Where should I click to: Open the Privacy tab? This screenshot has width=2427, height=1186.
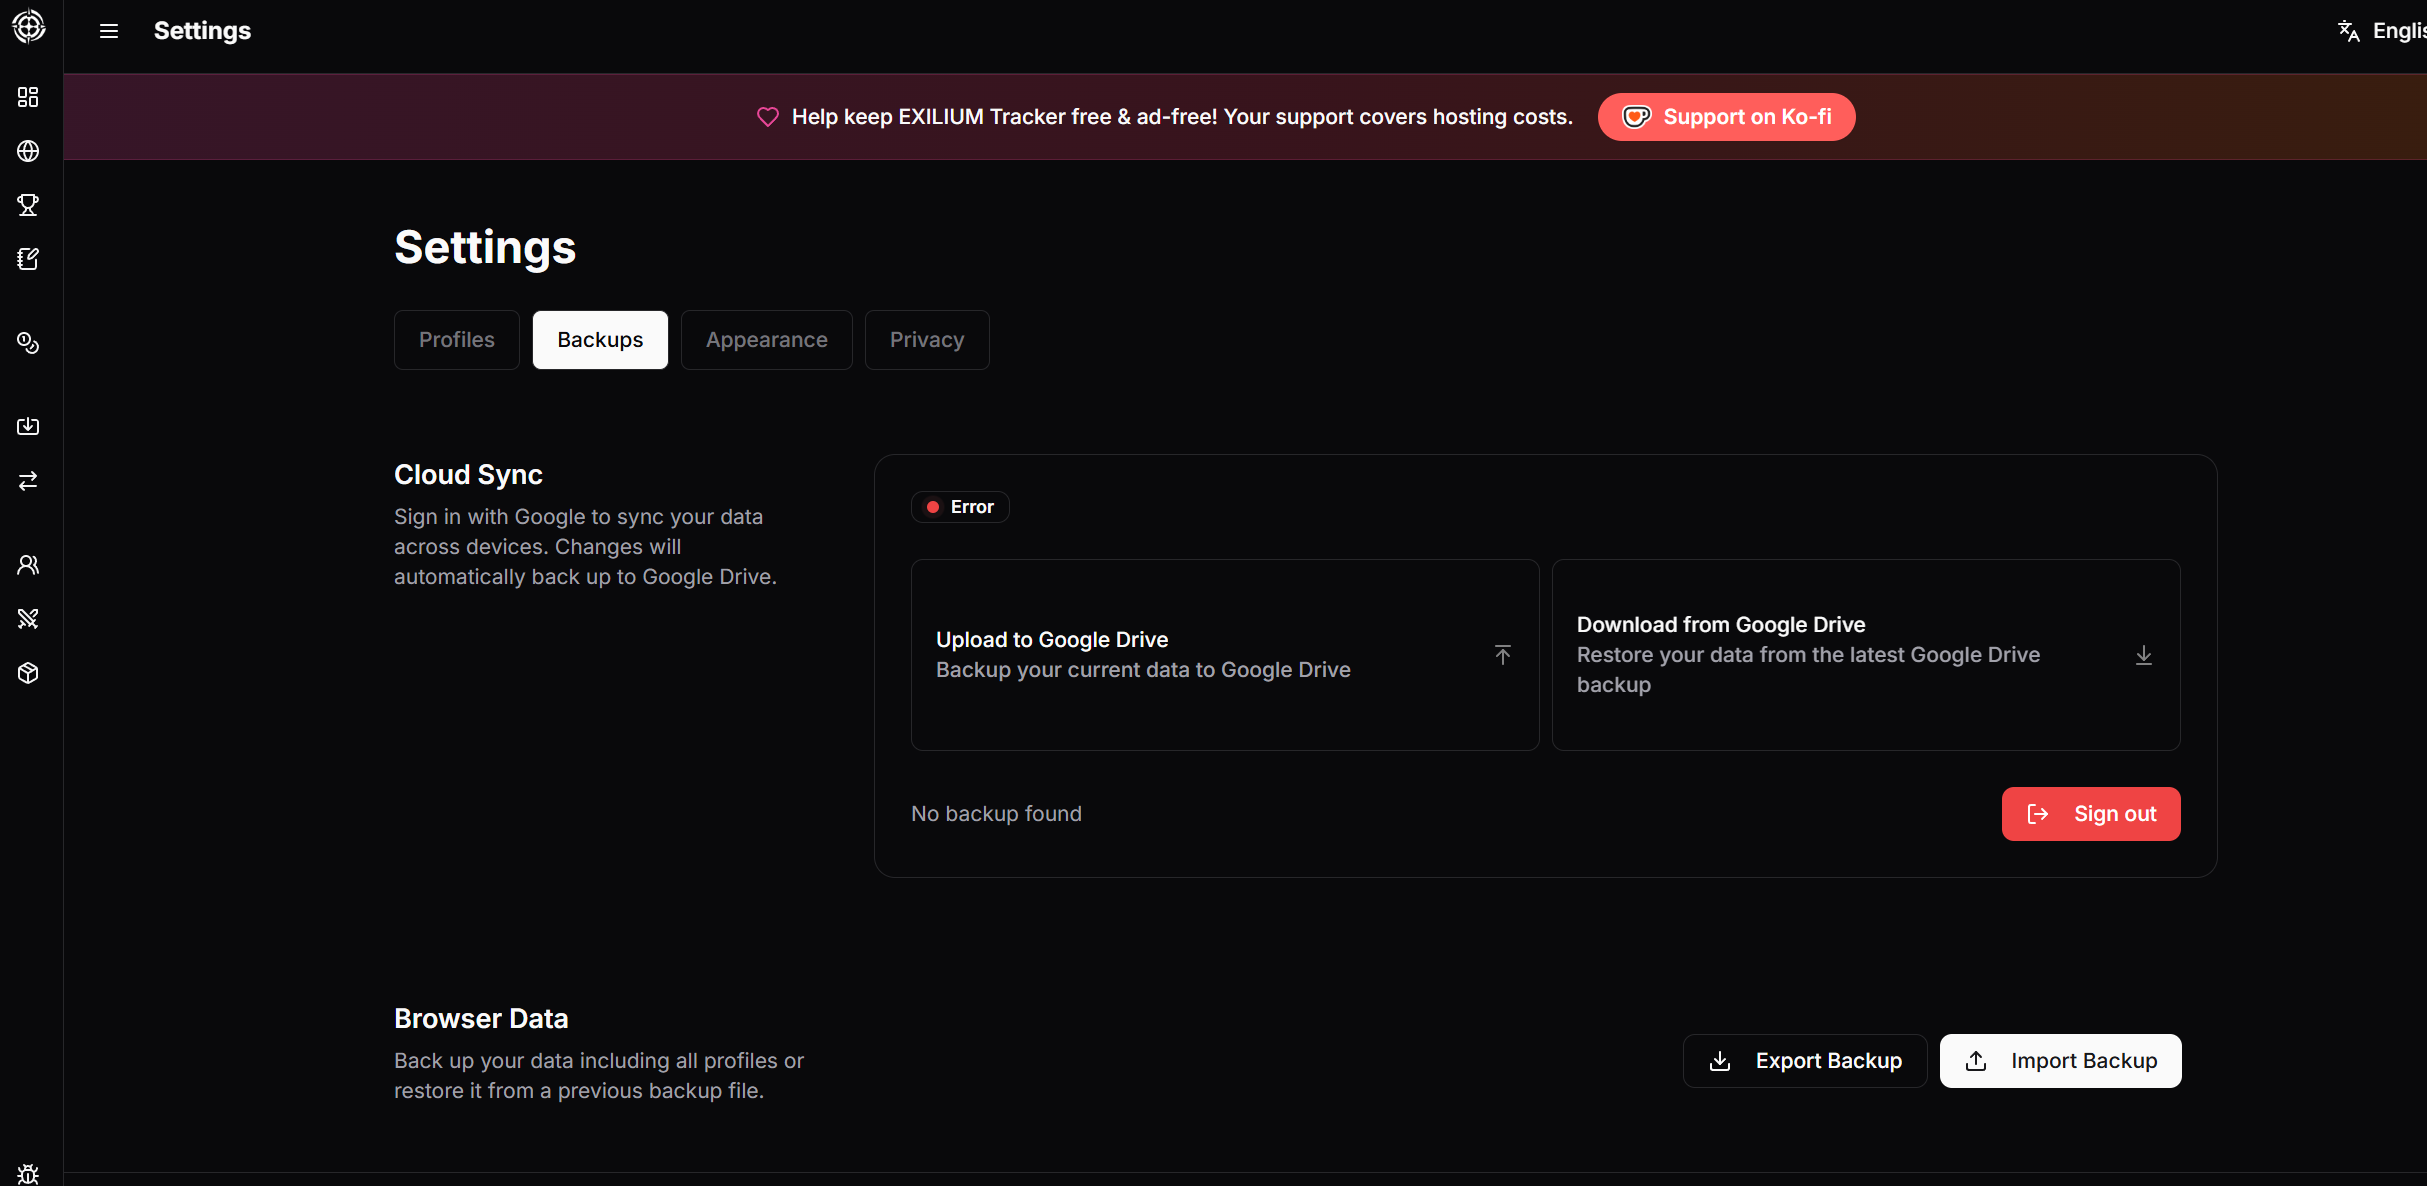pos(926,340)
